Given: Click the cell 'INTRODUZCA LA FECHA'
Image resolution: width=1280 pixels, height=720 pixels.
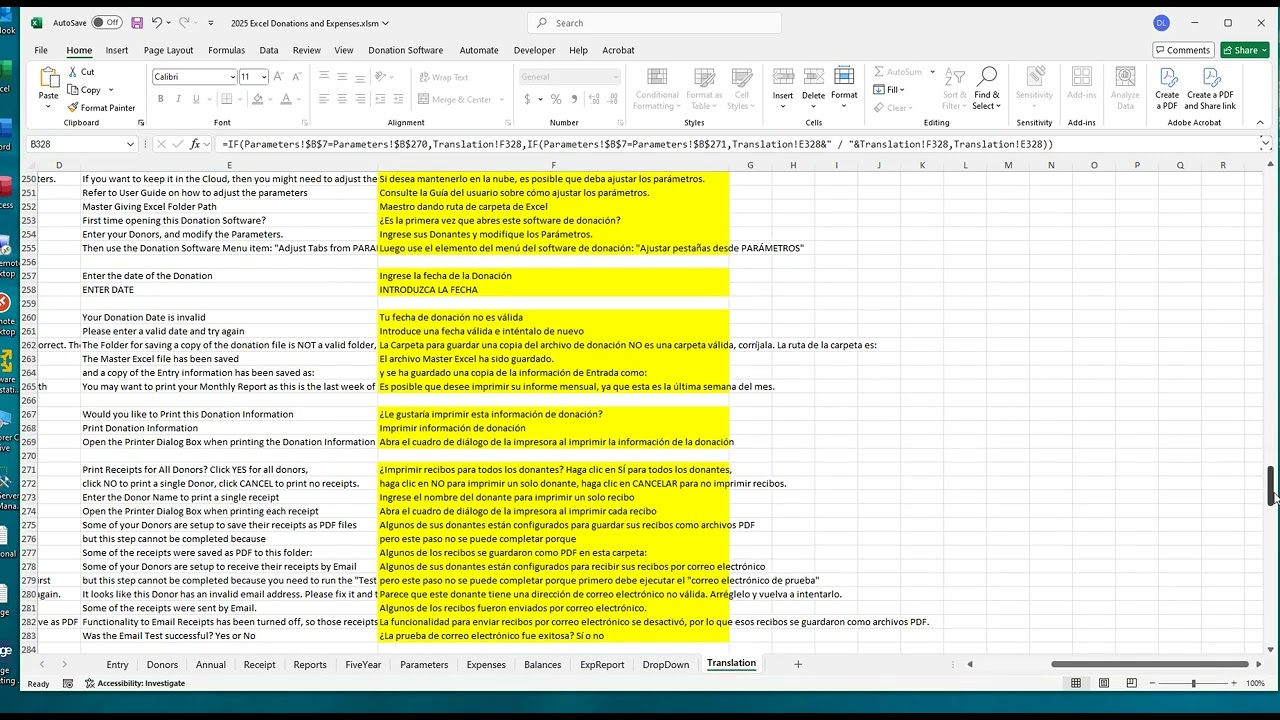Looking at the screenshot, I should (553, 290).
